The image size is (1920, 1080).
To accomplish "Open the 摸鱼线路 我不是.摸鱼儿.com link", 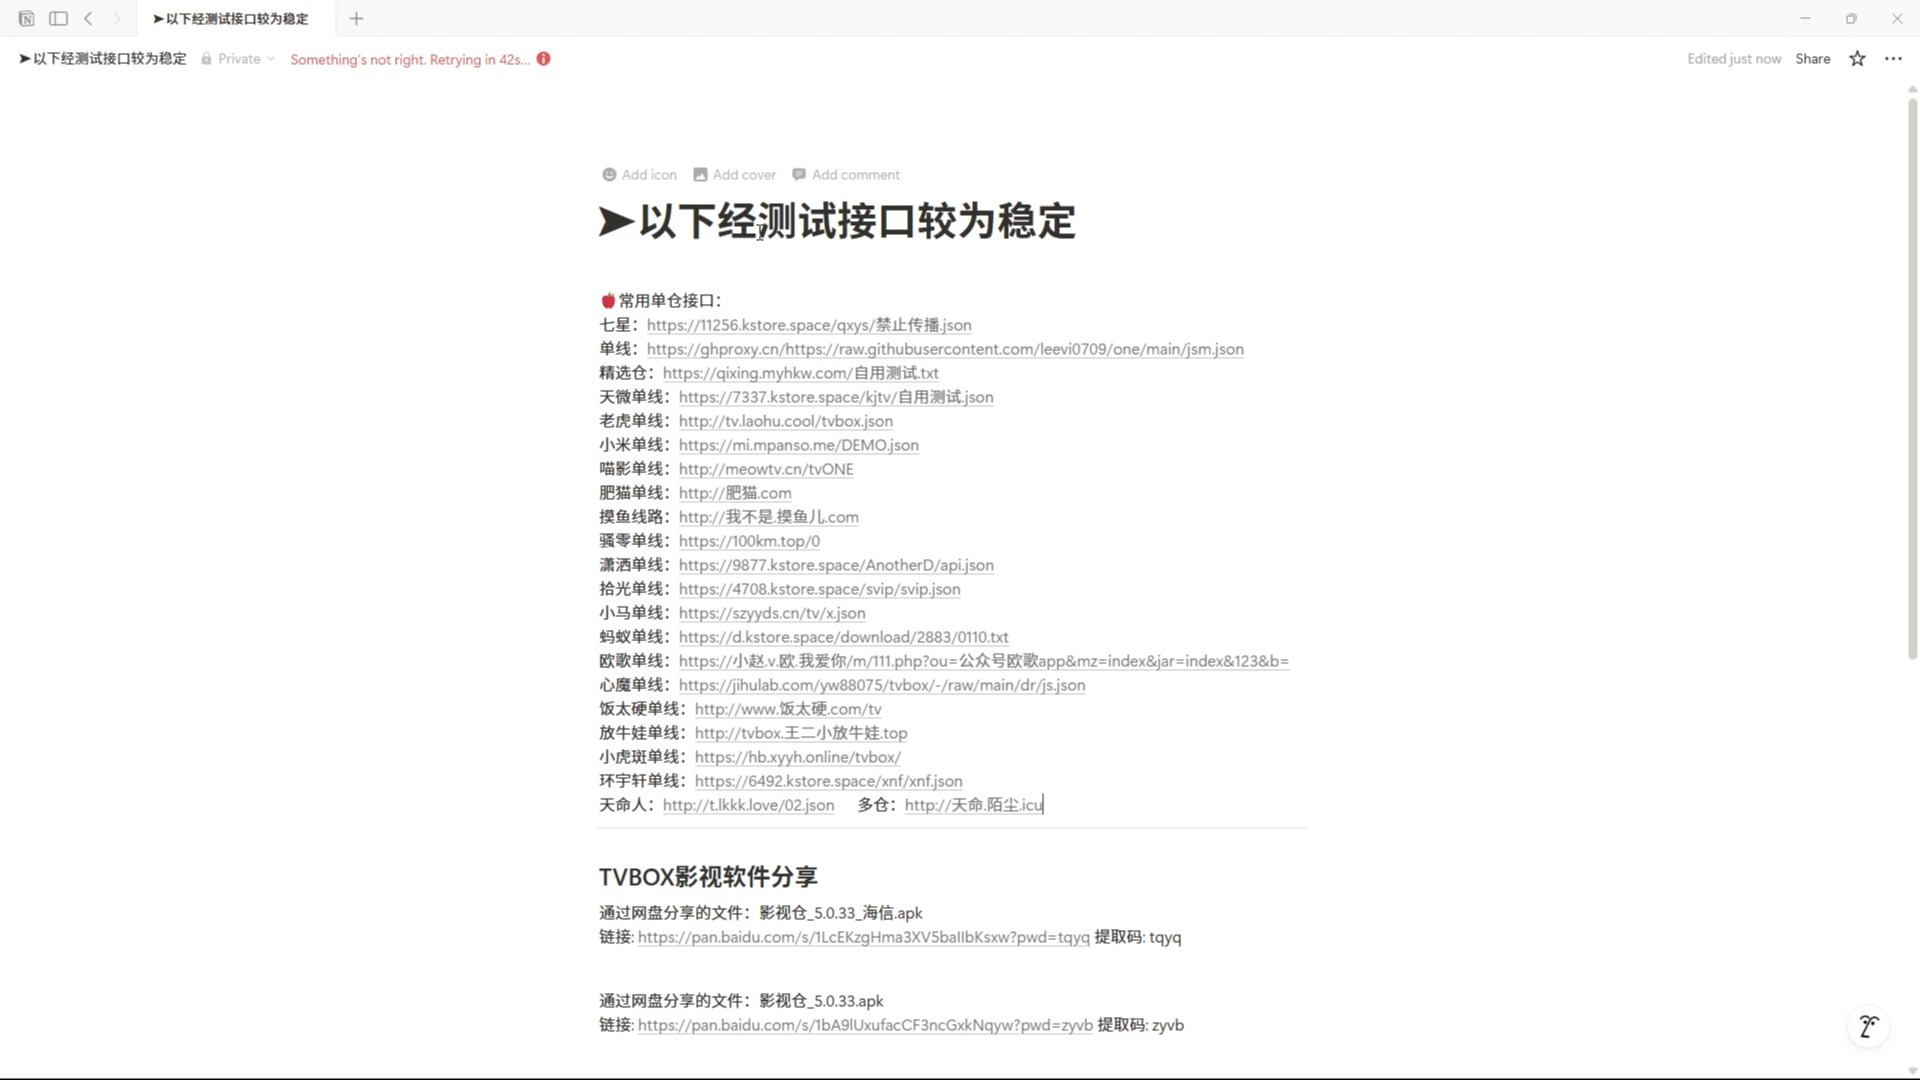I will (x=768, y=517).
